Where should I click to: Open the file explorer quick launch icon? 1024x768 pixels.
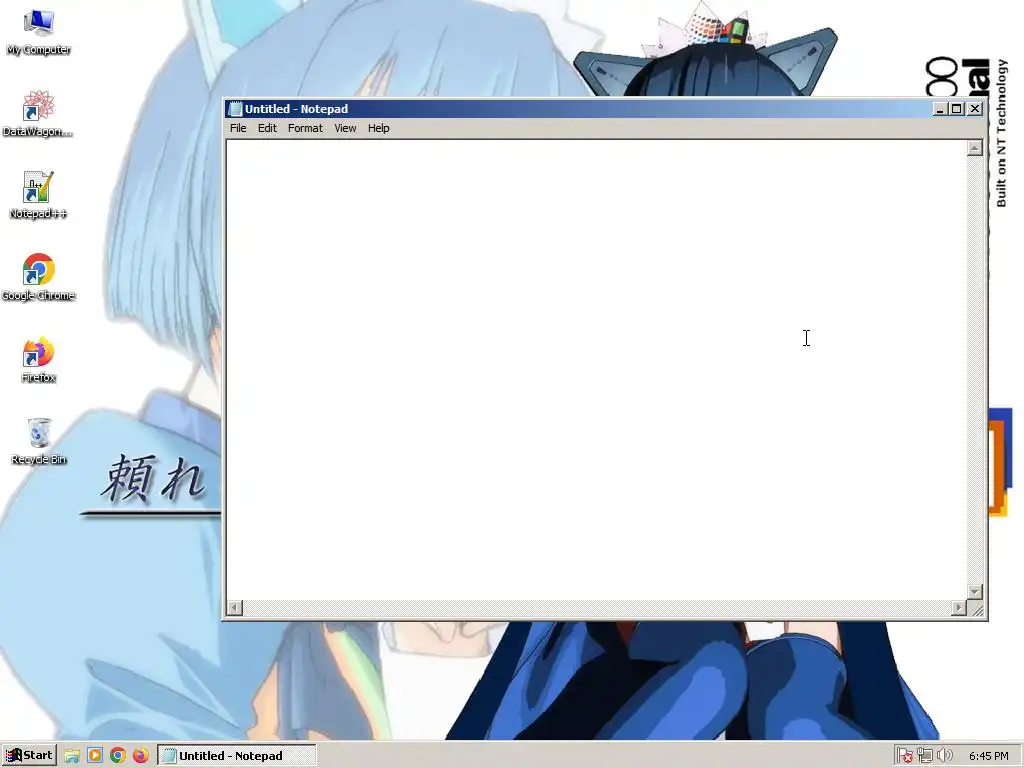click(x=72, y=756)
